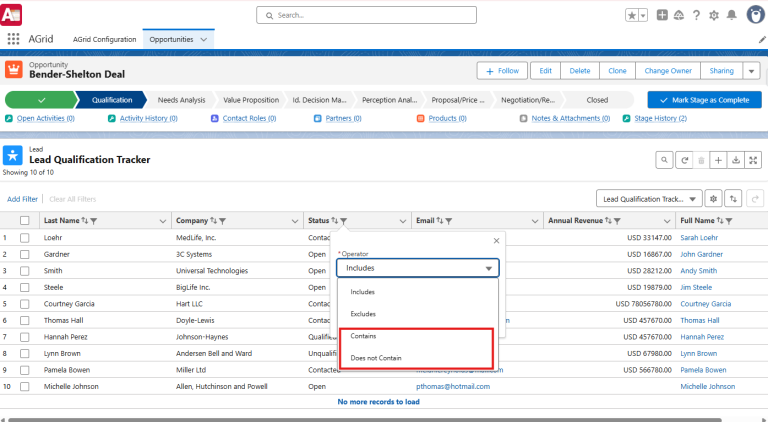
Task: Open the Operator combo box showing Includes
Action: (418, 268)
